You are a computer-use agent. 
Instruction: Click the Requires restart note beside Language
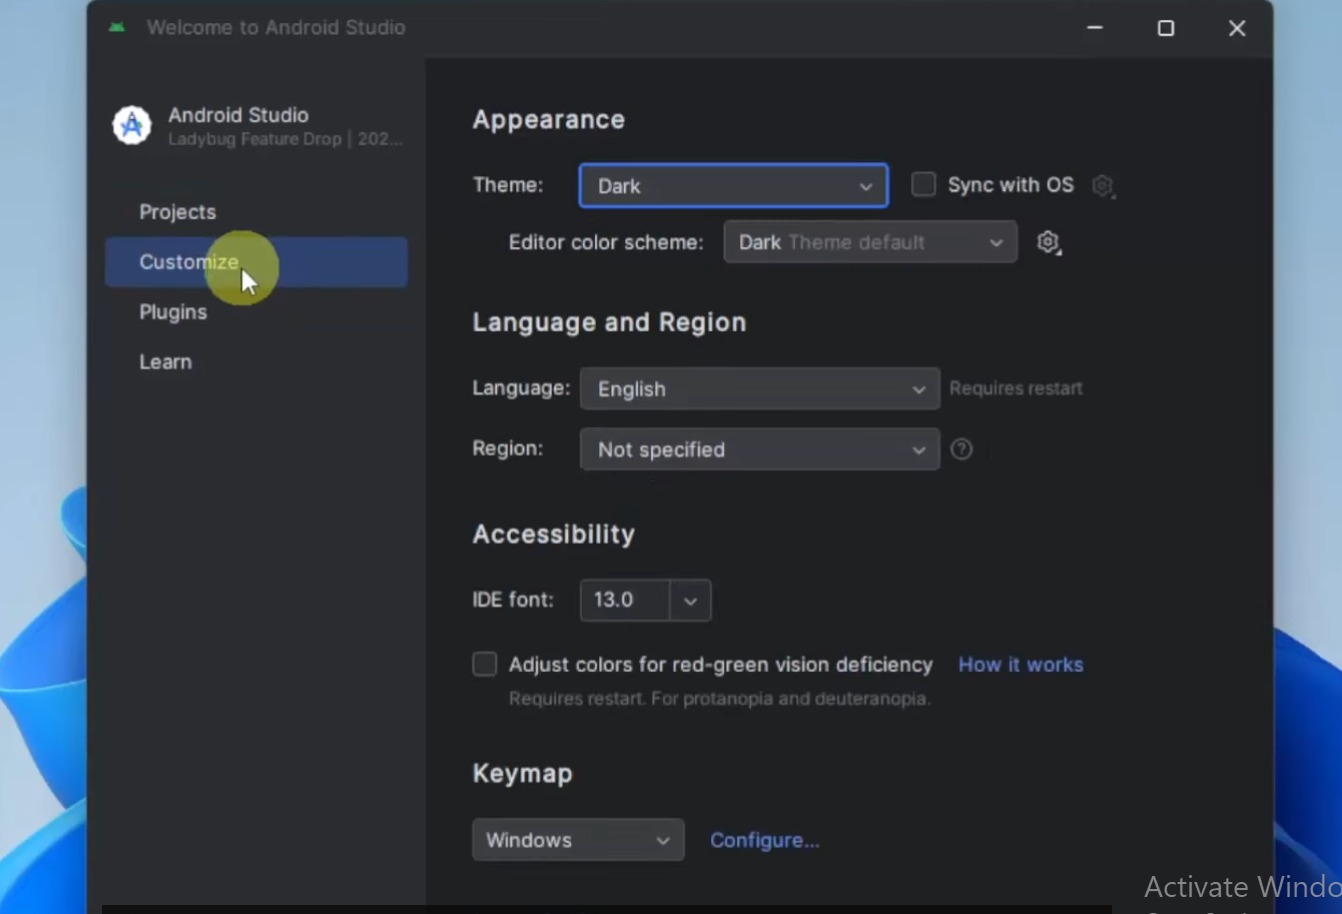tap(1016, 389)
